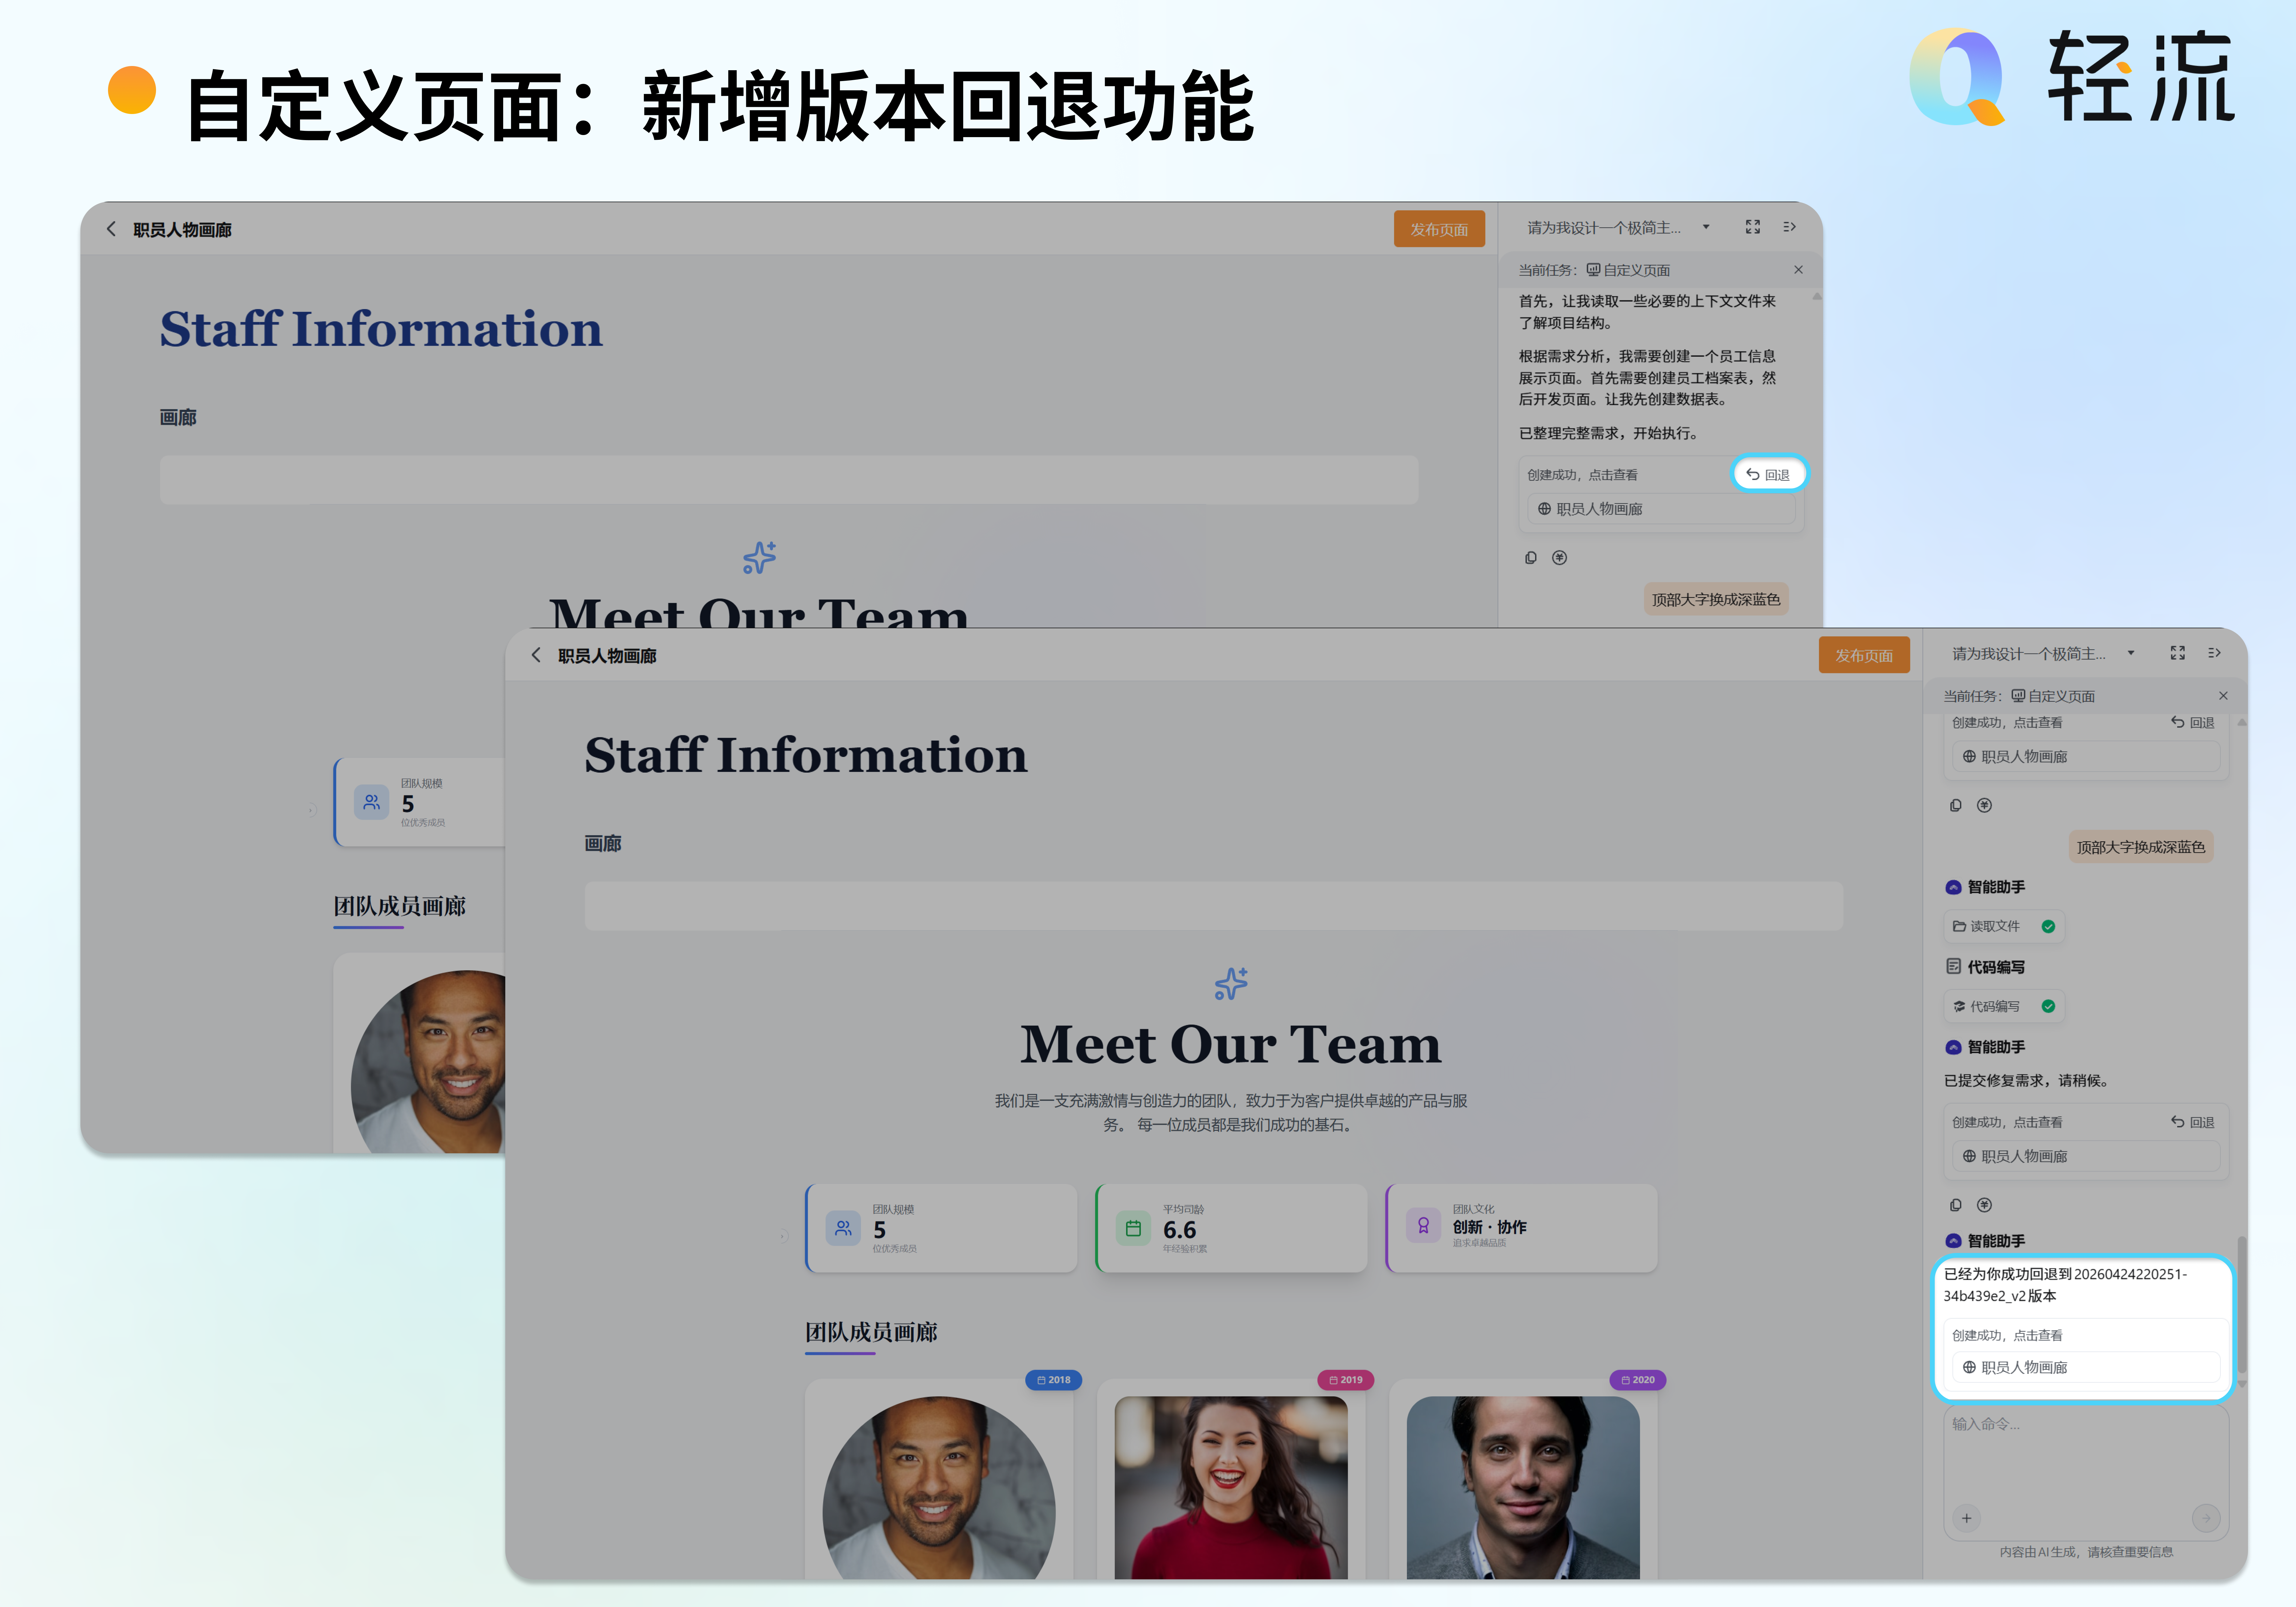The image size is (2296, 1607).
Task: Click the fullscreen expand icon in front window chat header
Action: click(x=2178, y=653)
